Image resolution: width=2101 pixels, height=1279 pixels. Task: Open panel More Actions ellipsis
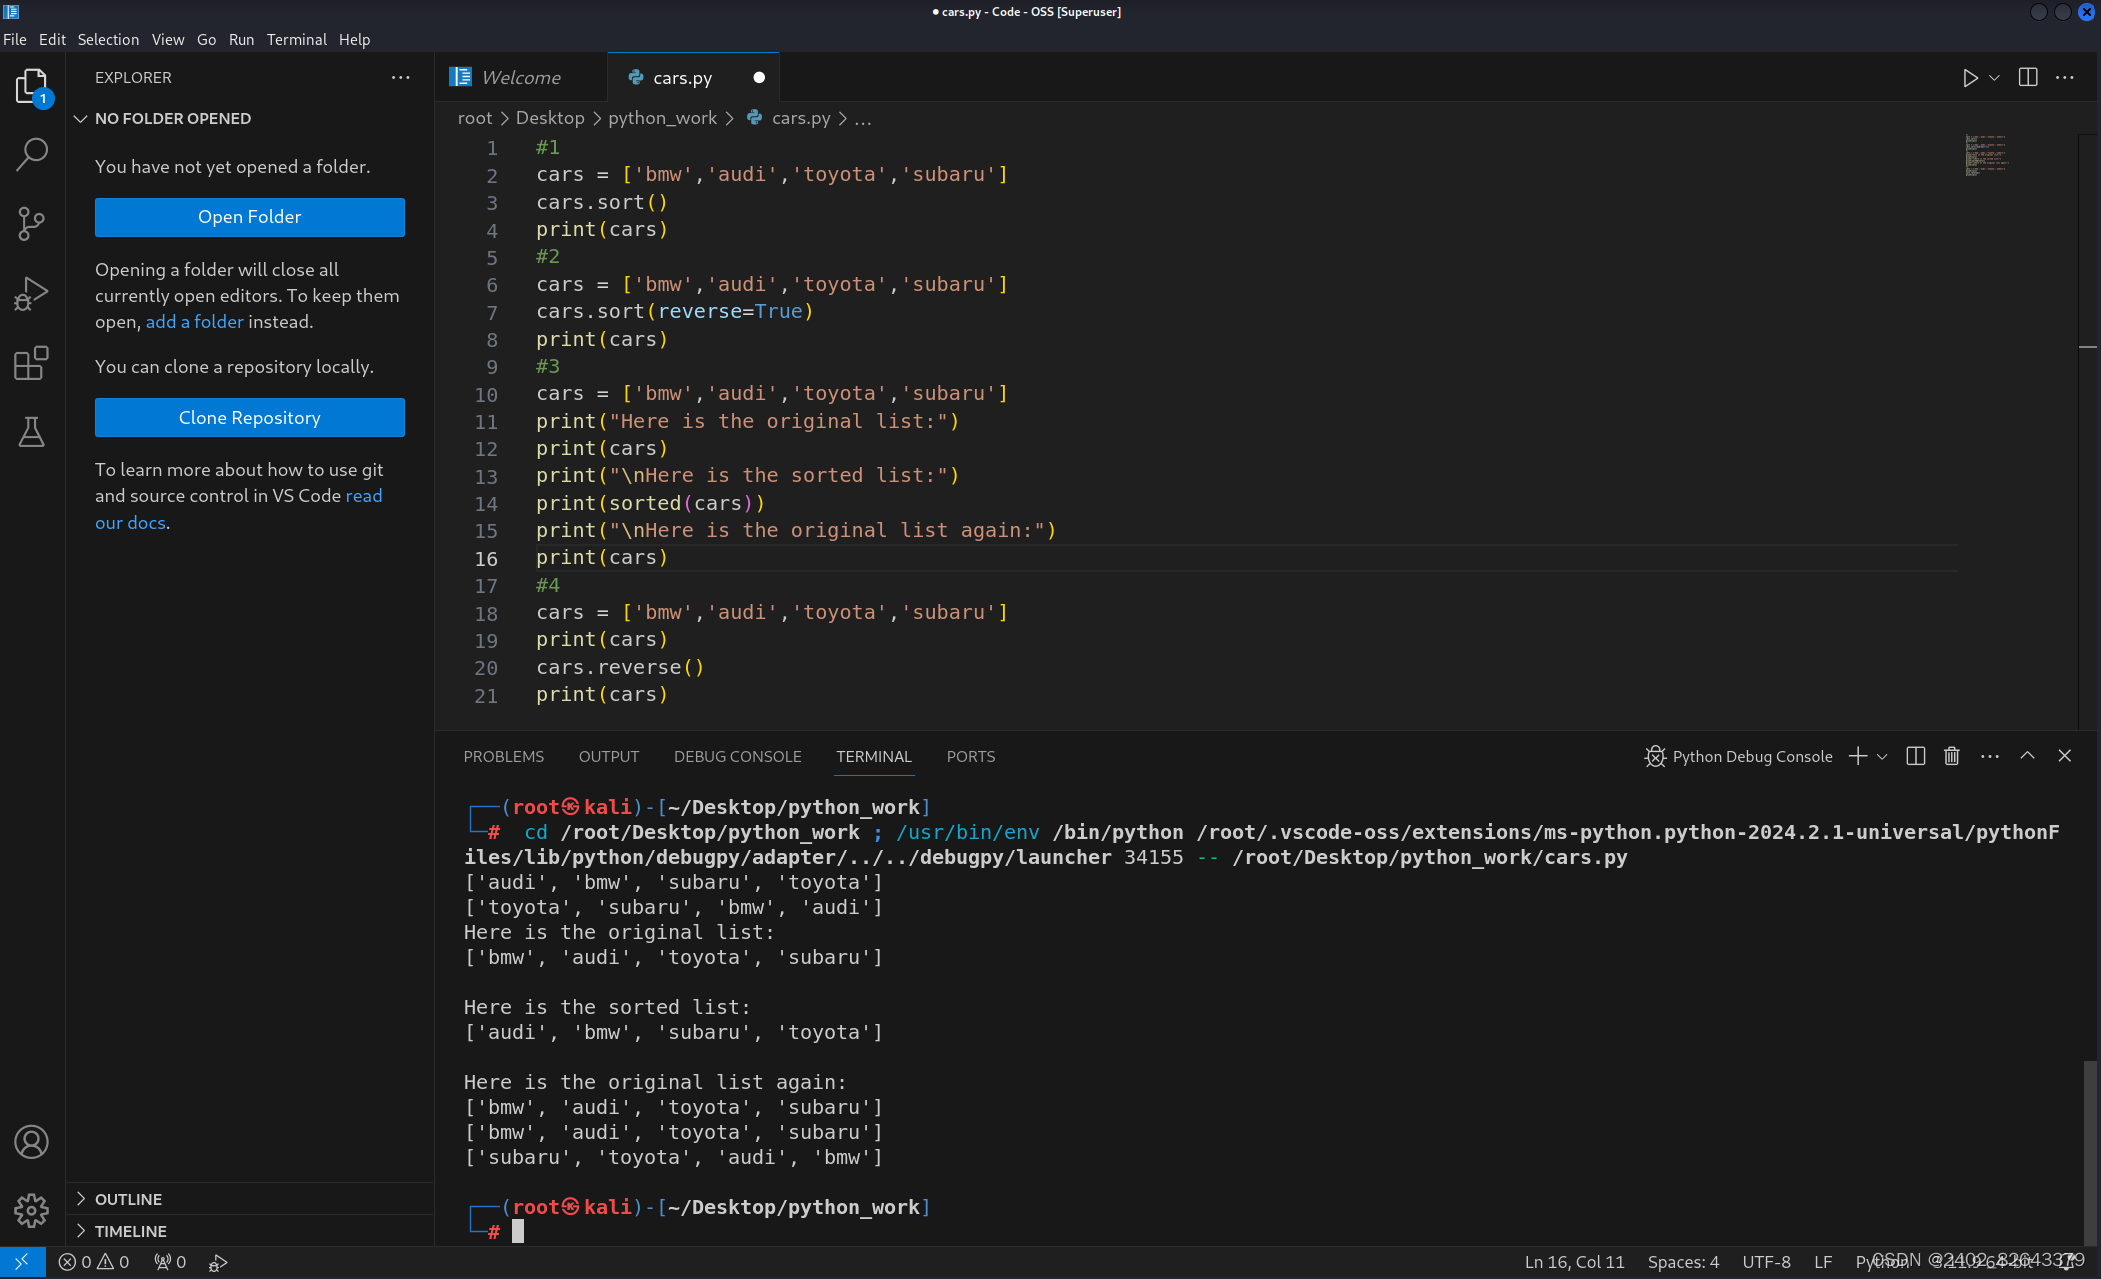[1990, 756]
